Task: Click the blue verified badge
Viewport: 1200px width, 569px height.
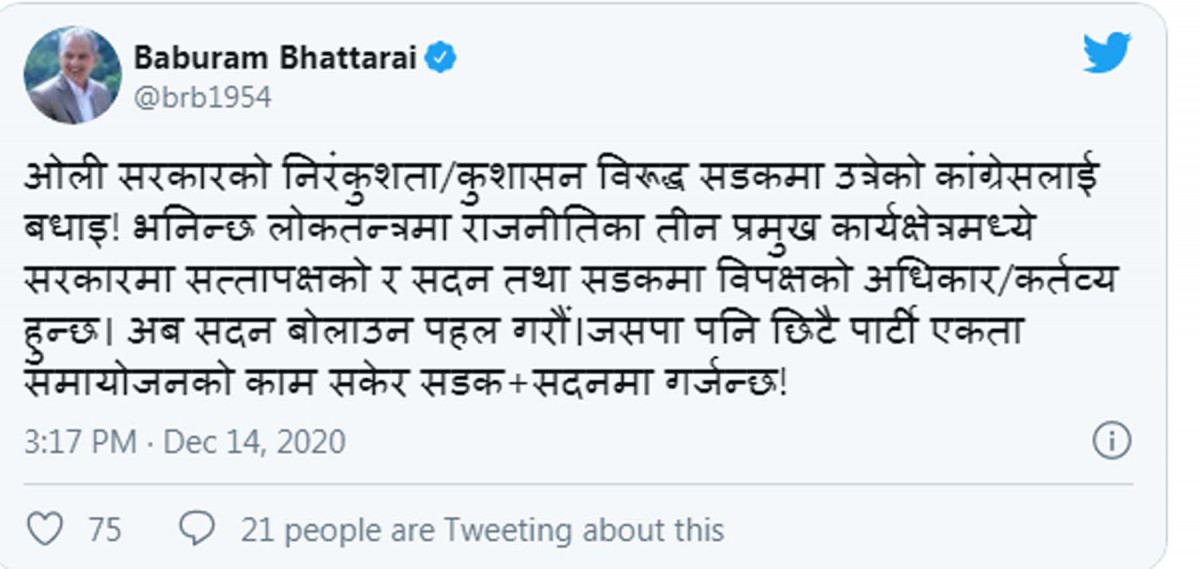Action: (441, 58)
